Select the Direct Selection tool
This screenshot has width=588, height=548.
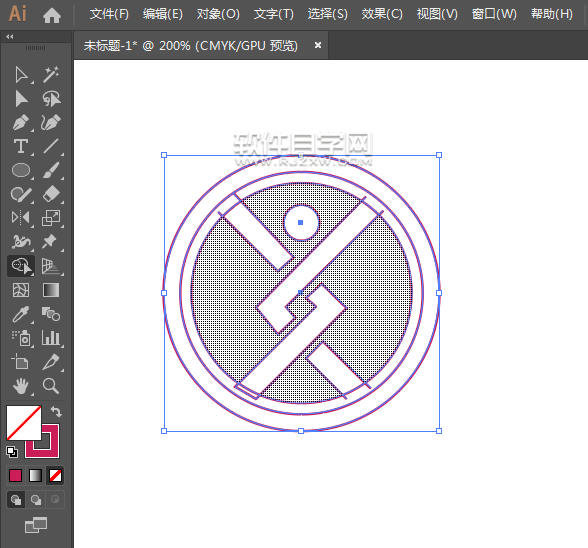click(21, 99)
